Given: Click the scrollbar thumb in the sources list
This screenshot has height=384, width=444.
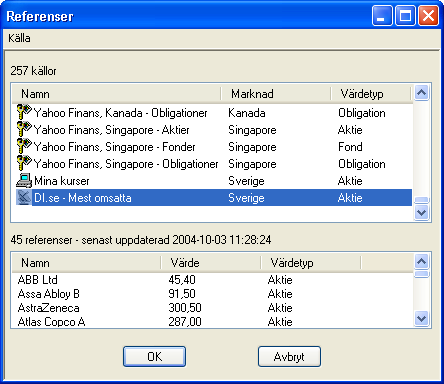Looking at the screenshot, I should [x=422, y=200].
